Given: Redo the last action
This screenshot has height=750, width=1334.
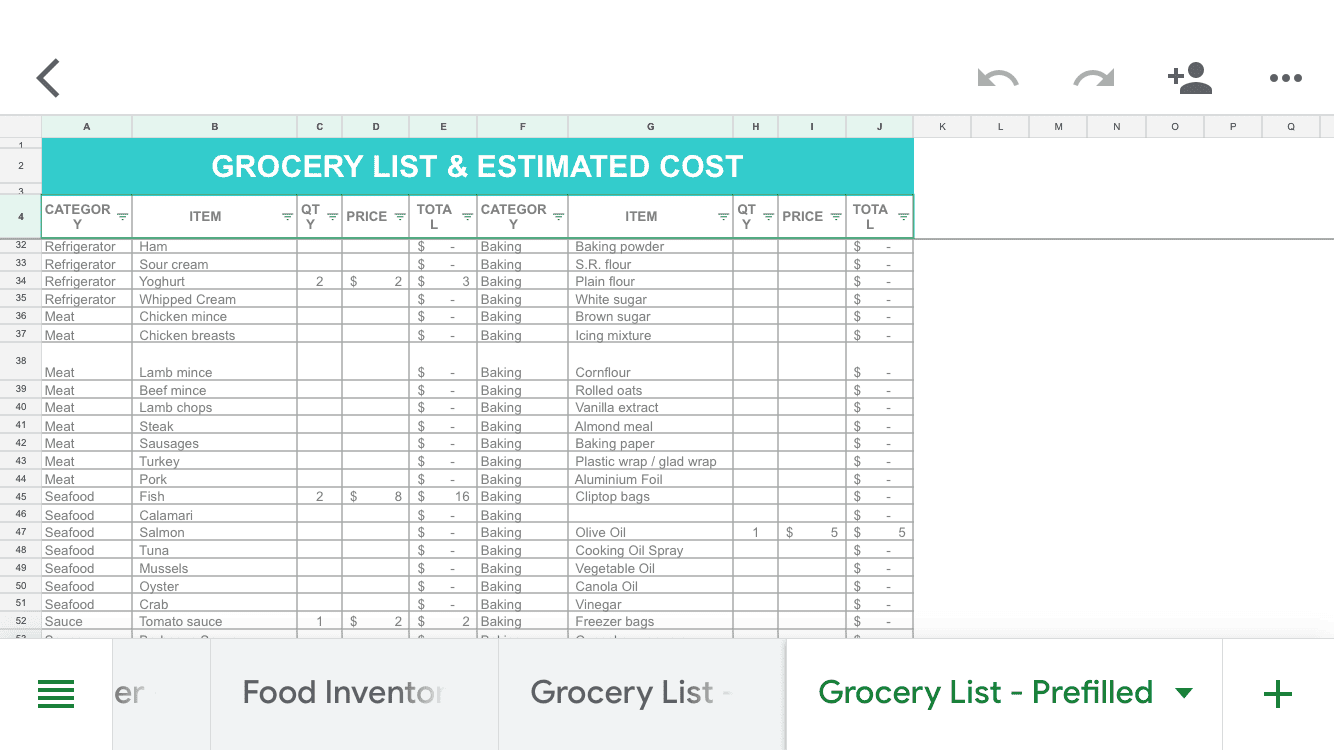Looking at the screenshot, I should [1092, 78].
